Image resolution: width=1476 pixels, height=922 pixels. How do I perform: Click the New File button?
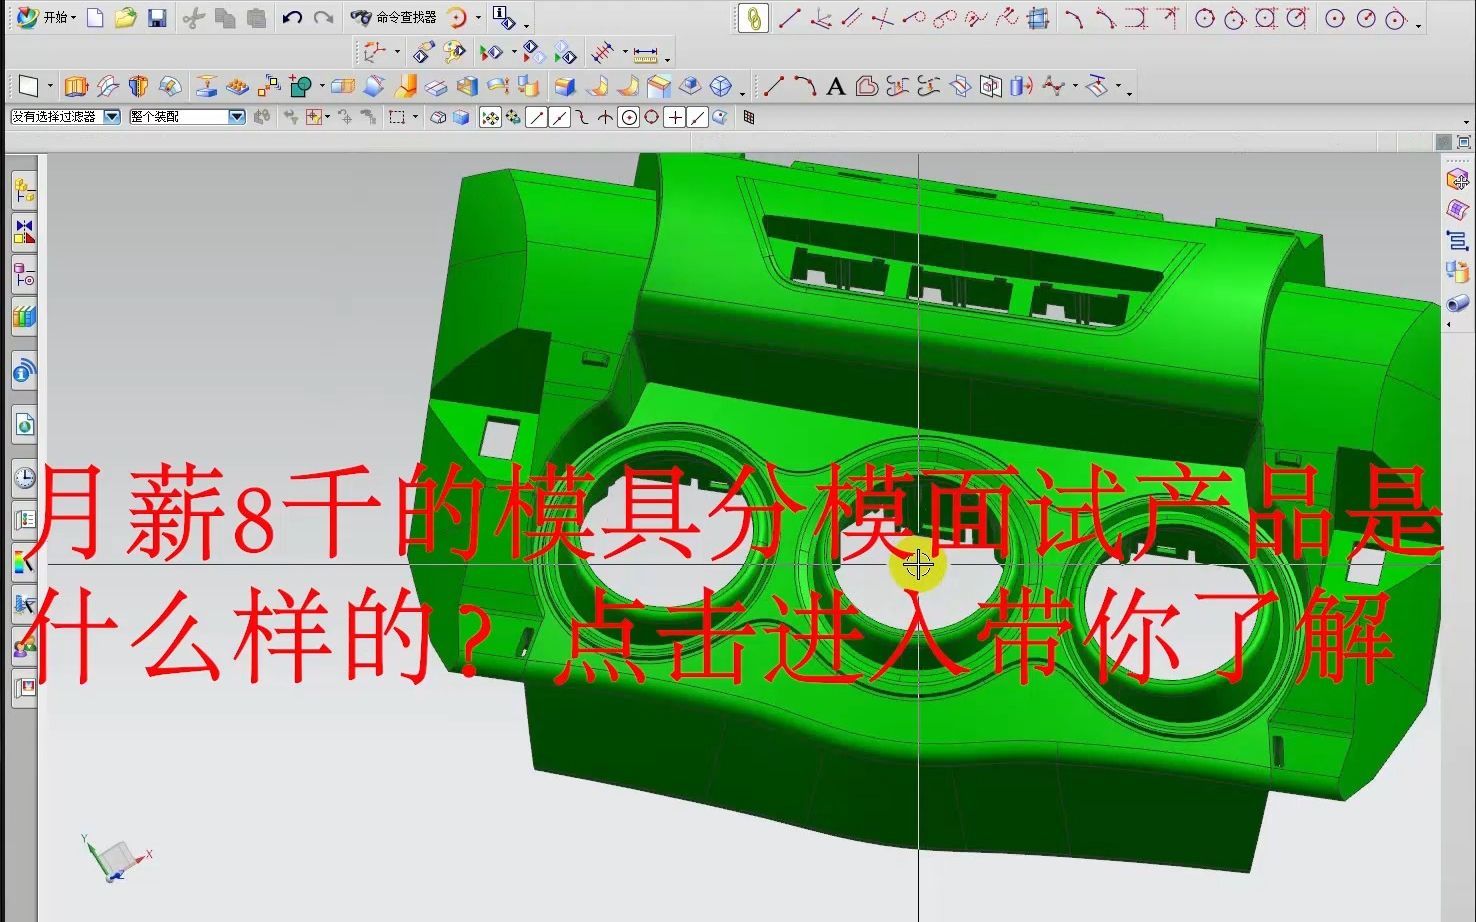click(x=95, y=17)
